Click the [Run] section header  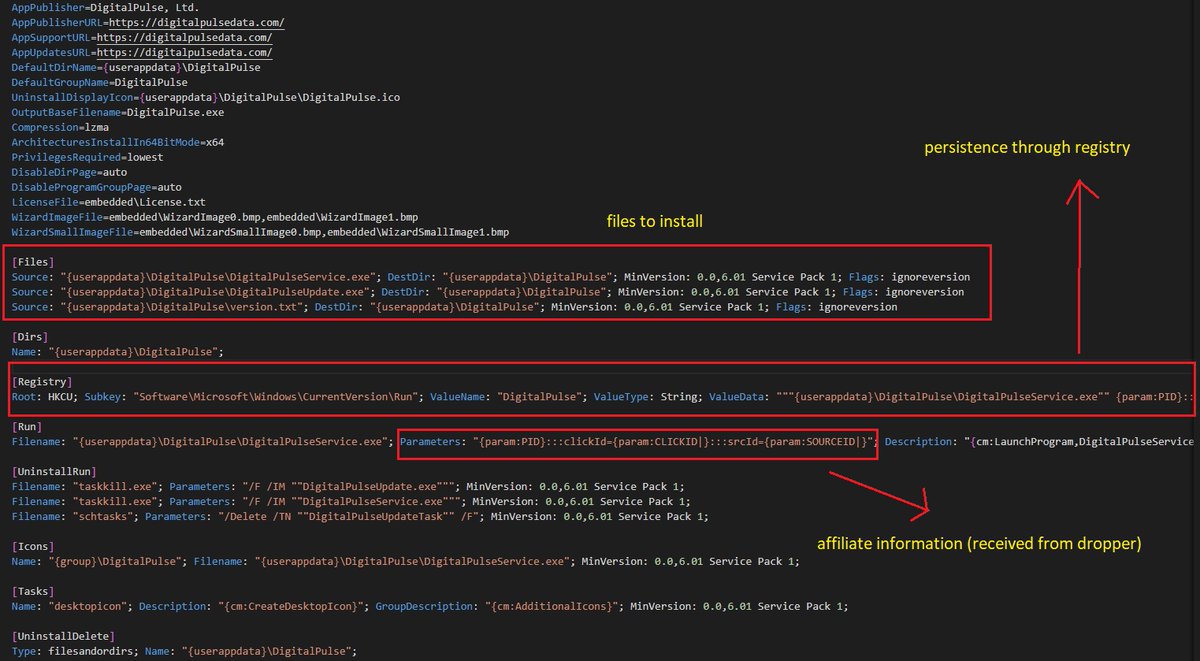click(x=29, y=426)
